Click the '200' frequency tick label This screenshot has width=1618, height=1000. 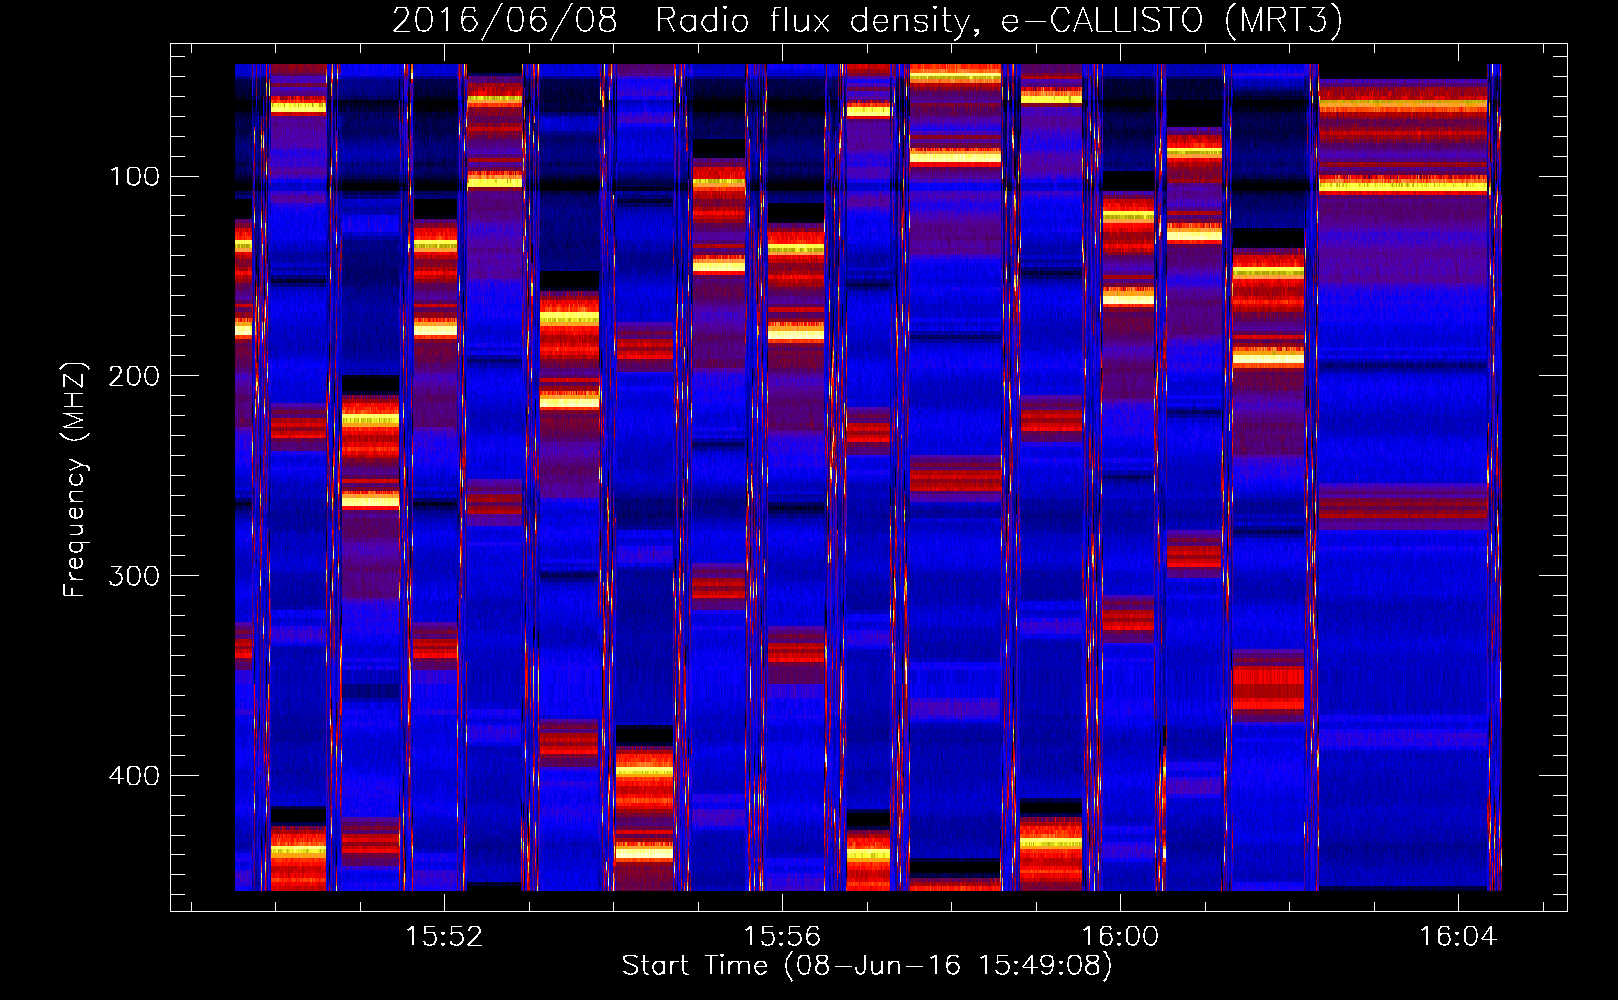(134, 376)
